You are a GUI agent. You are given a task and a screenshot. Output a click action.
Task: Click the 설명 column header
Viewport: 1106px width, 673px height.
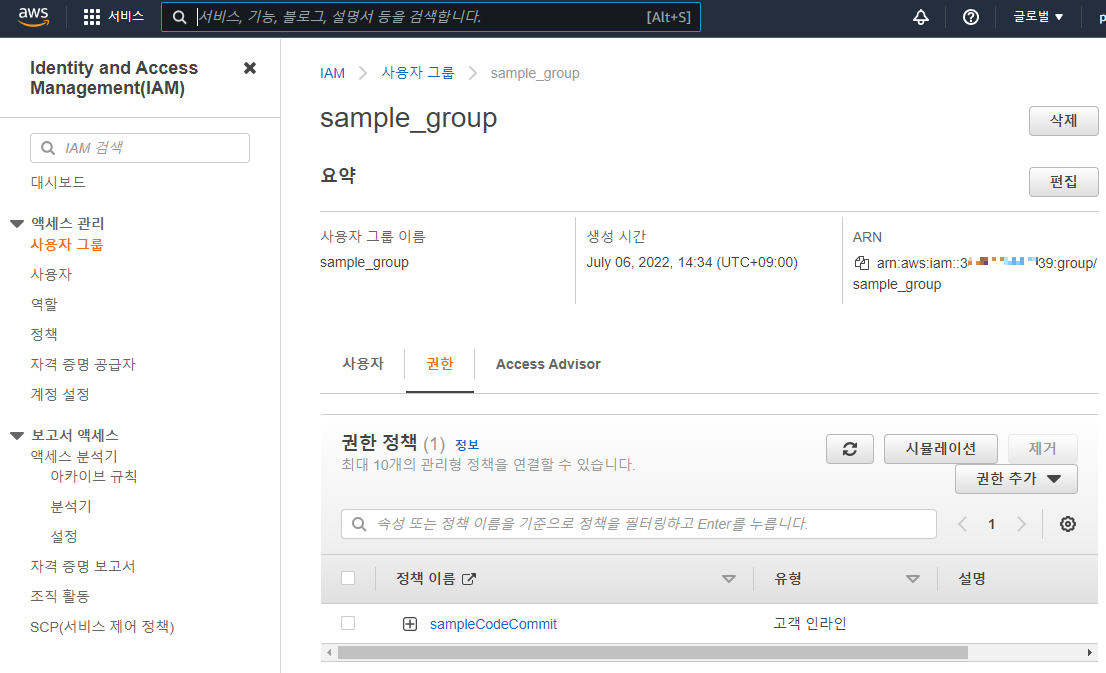point(972,579)
